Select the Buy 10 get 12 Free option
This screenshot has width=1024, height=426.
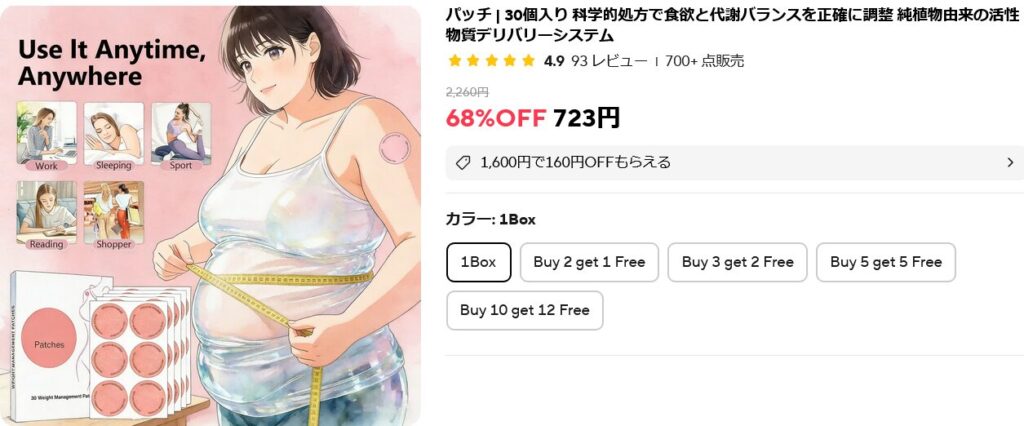524,310
